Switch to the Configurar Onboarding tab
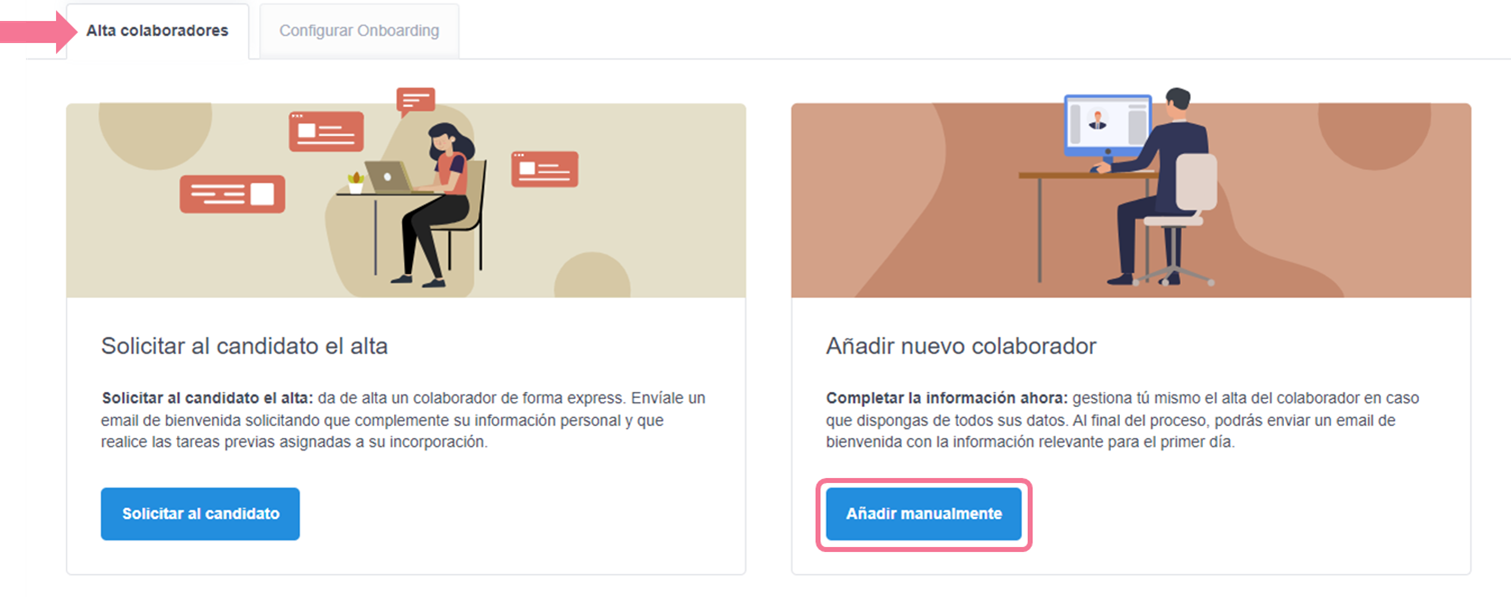 tap(359, 31)
